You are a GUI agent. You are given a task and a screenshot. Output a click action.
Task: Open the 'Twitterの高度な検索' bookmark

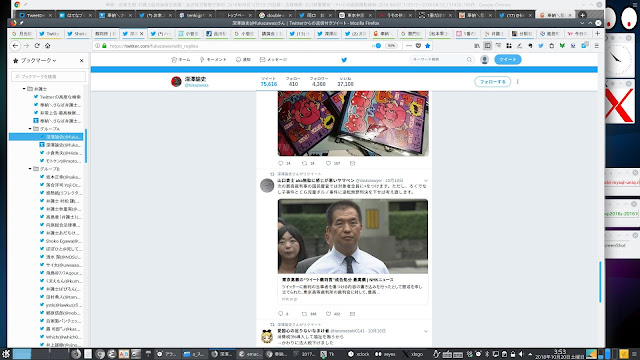point(57,97)
